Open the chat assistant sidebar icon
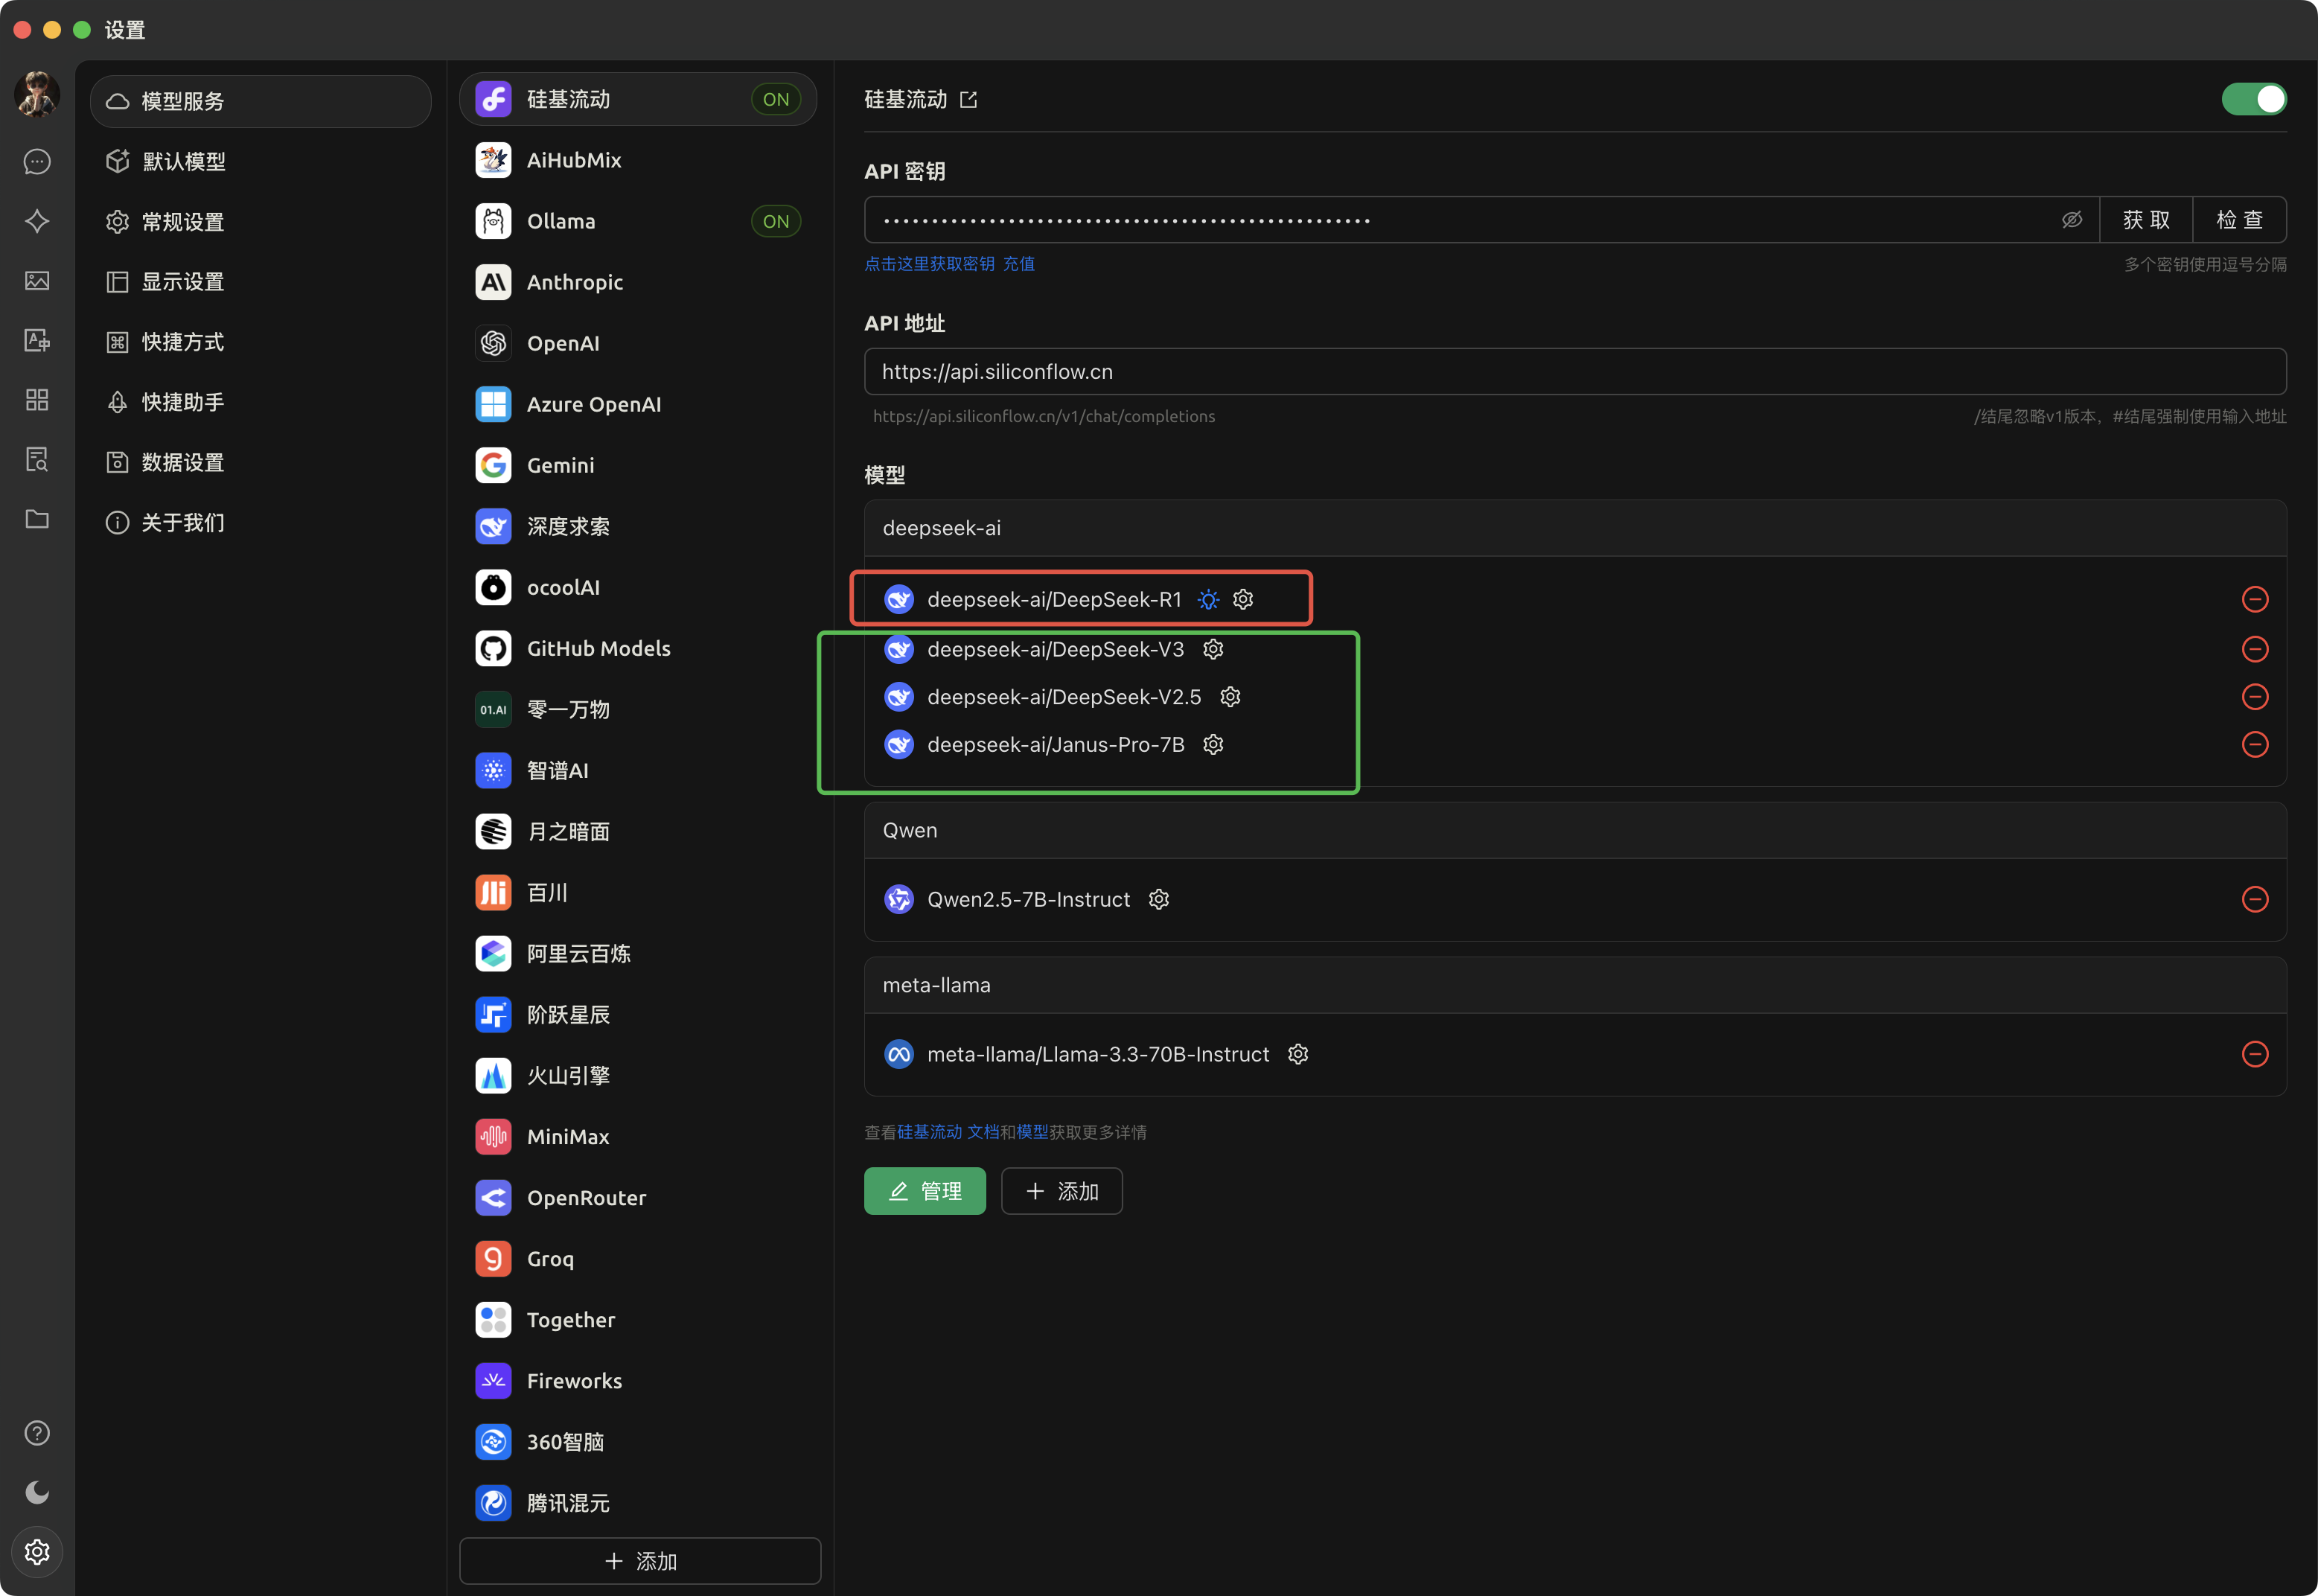 [37, 162]
